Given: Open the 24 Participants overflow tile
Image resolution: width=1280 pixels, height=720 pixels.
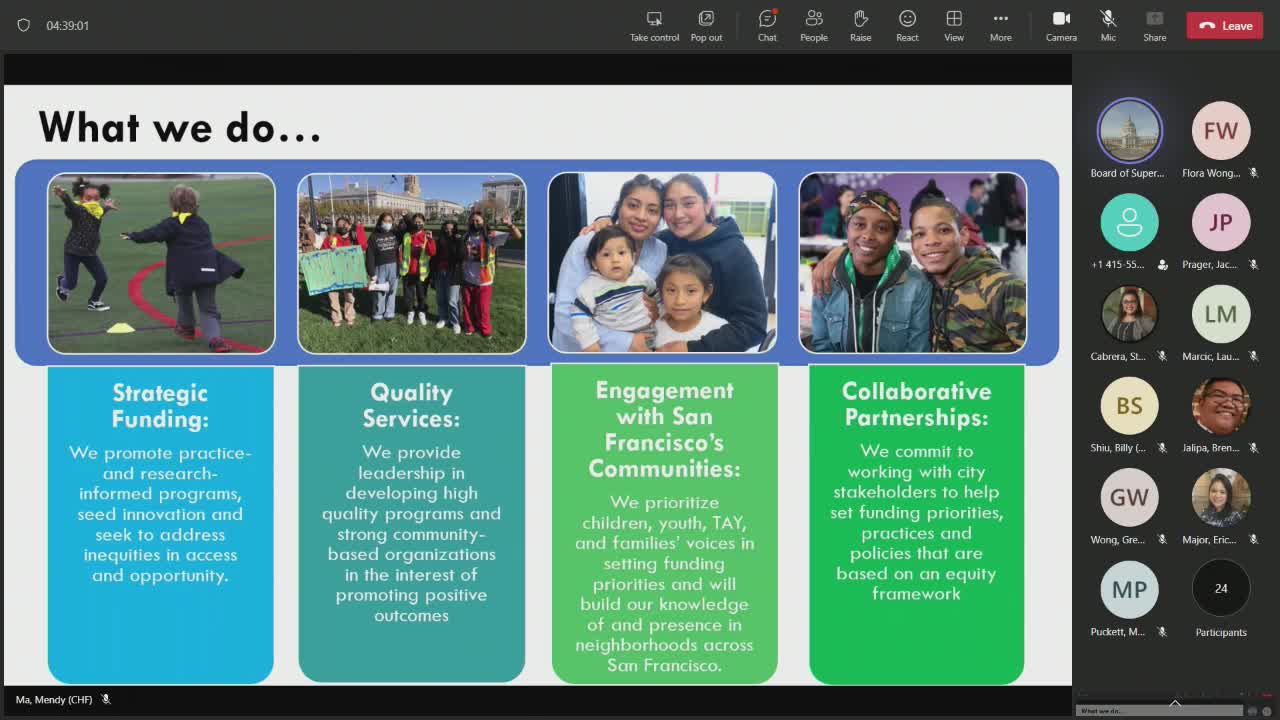Looking at the screenshot, I should click(x=1221, y=590).
